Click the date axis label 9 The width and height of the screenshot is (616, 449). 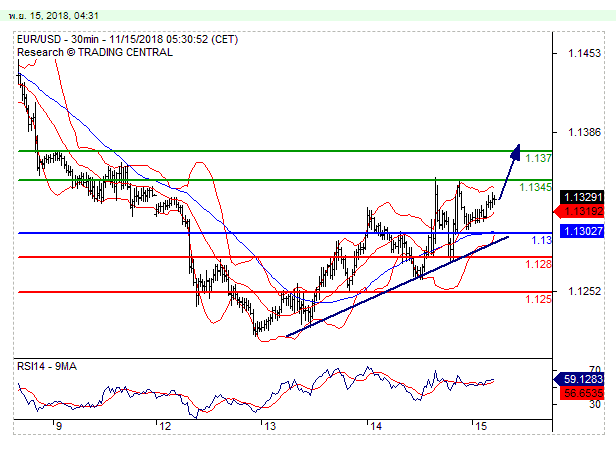click(59, 426)
